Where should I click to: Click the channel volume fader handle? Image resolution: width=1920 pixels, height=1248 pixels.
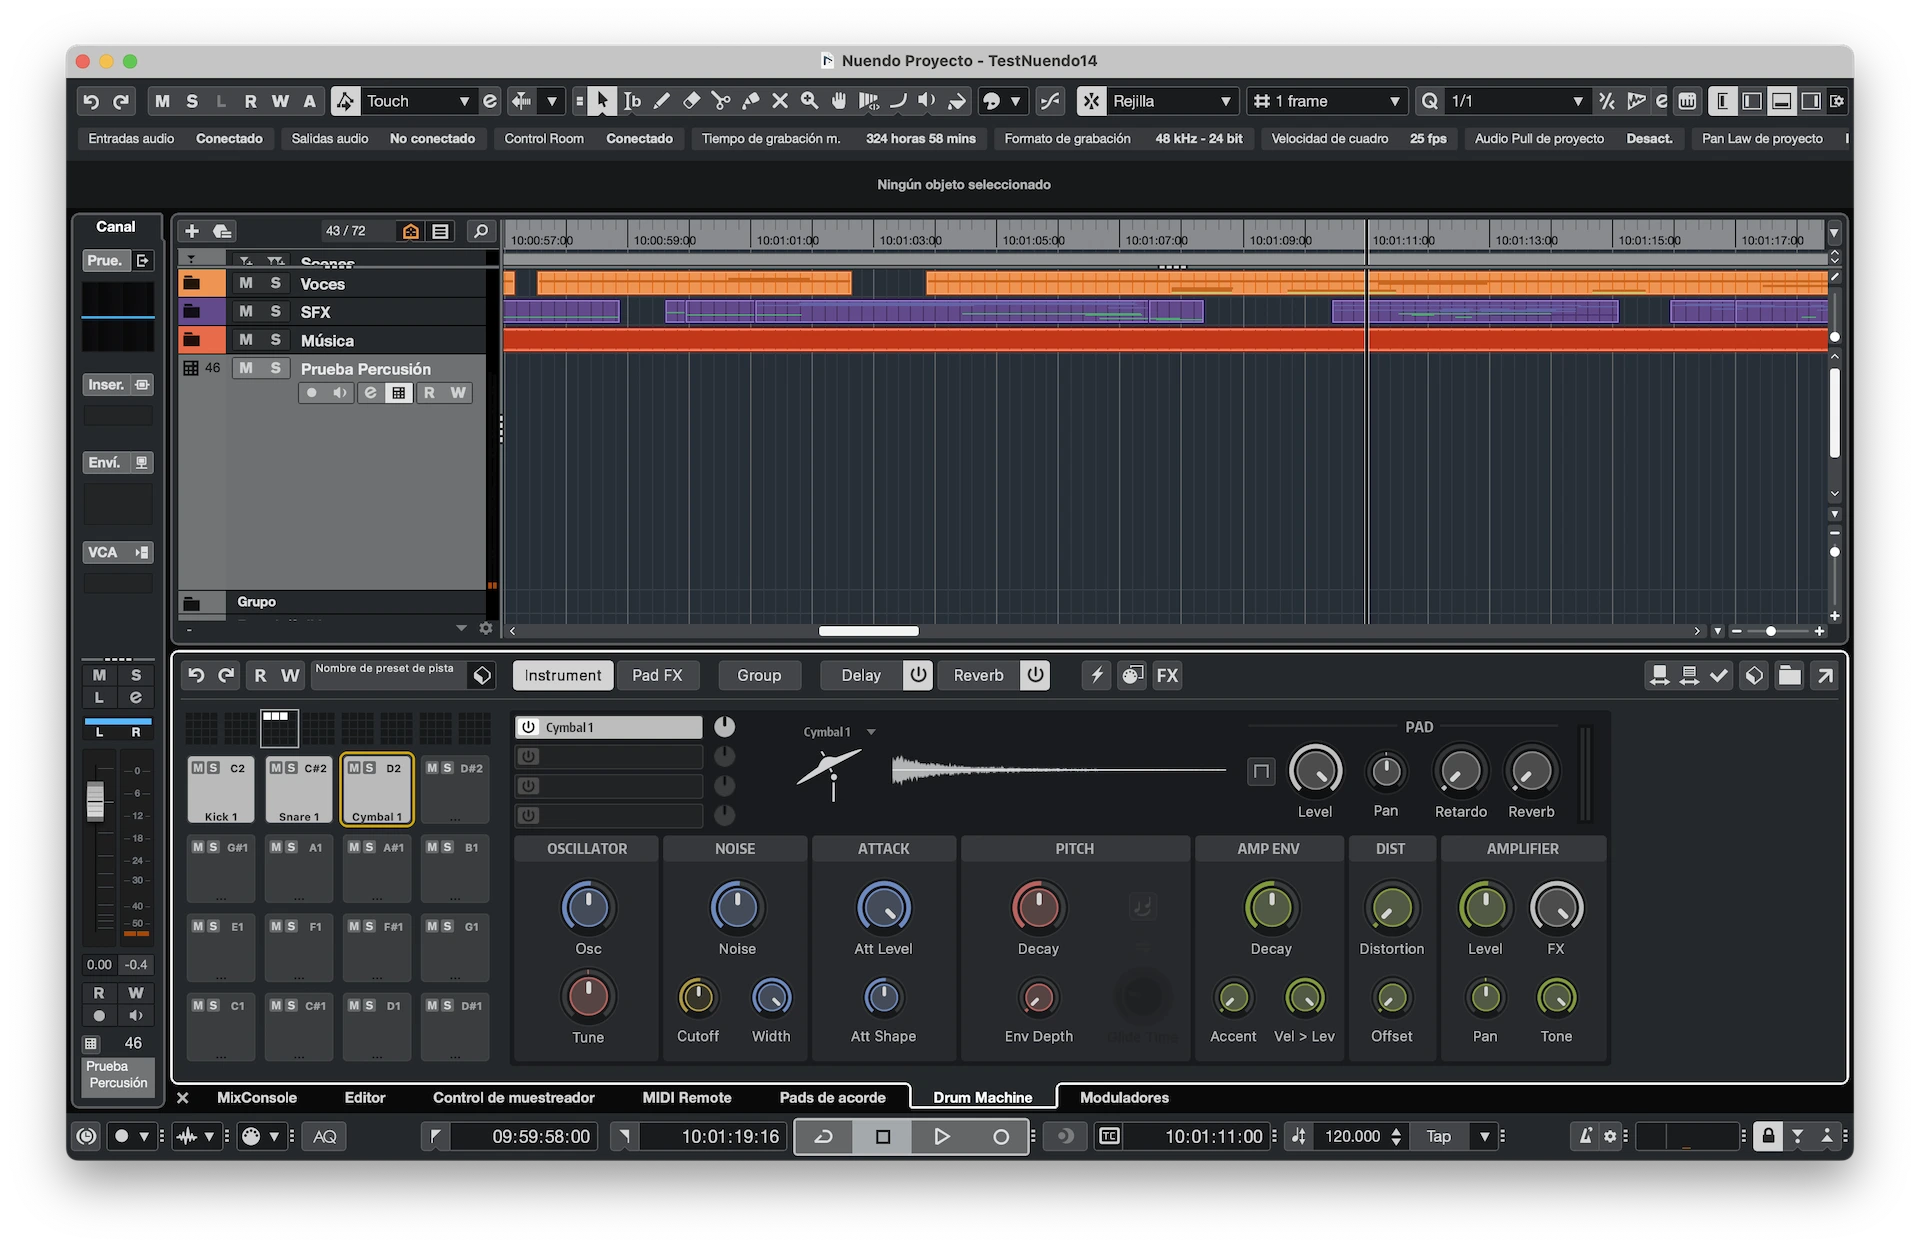(x=96, y=800)
